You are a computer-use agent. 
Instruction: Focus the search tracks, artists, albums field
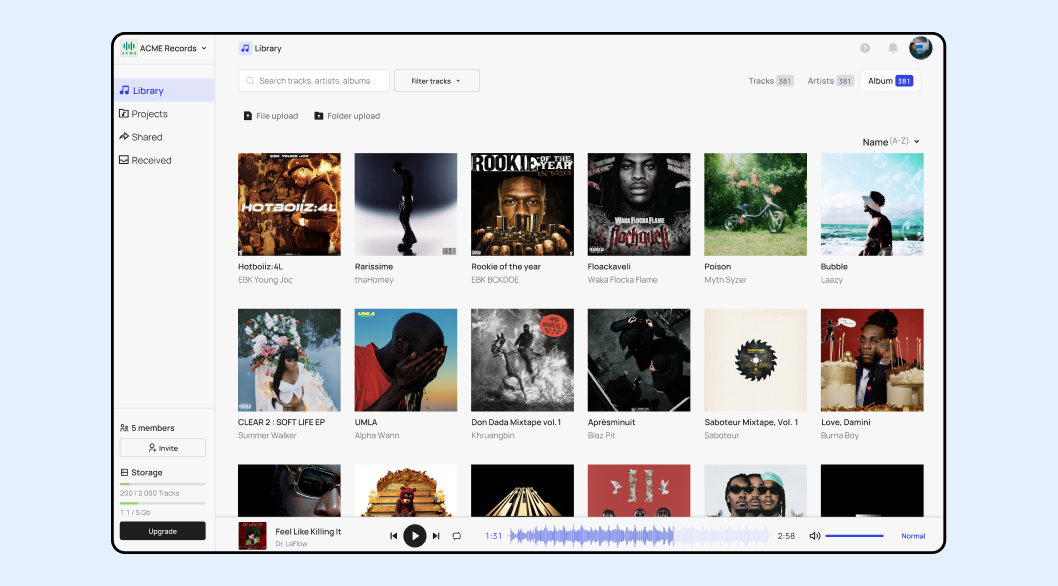[x=314, y=81]
